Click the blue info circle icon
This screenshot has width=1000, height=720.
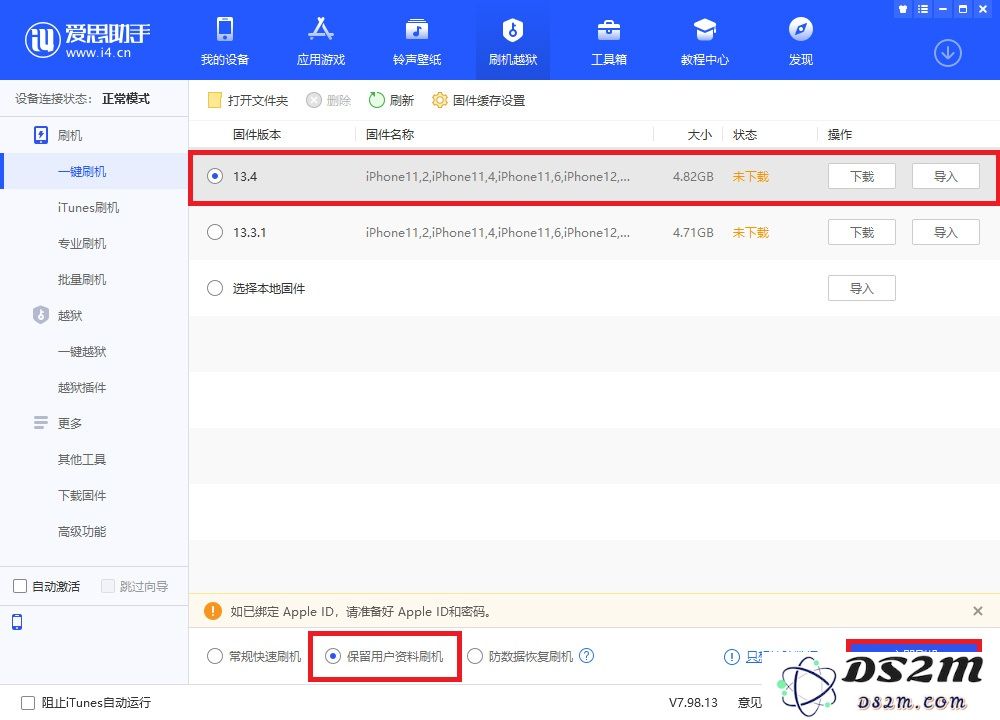coord(732,657)
